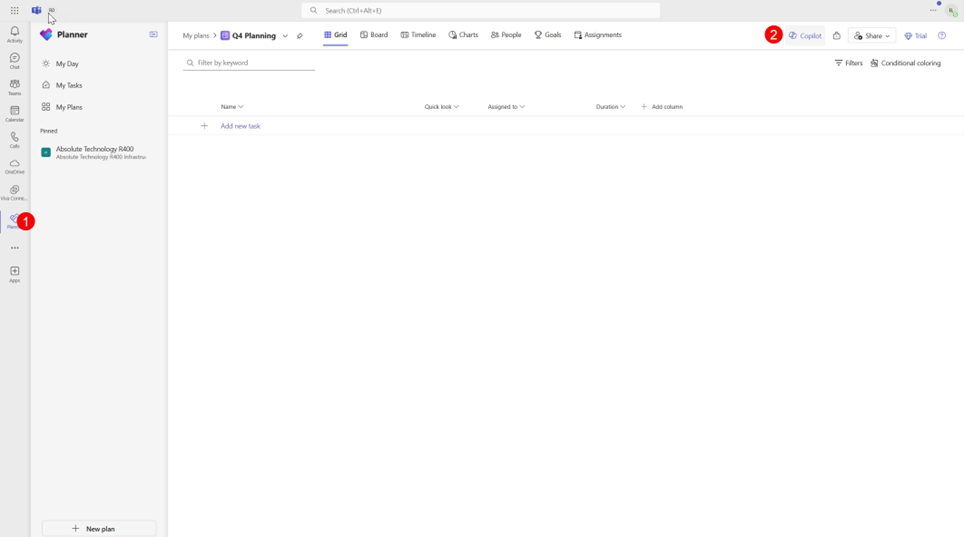Open the help question mark icon
This screenshot has height=537, width=964.
click(x=942, y=36)
